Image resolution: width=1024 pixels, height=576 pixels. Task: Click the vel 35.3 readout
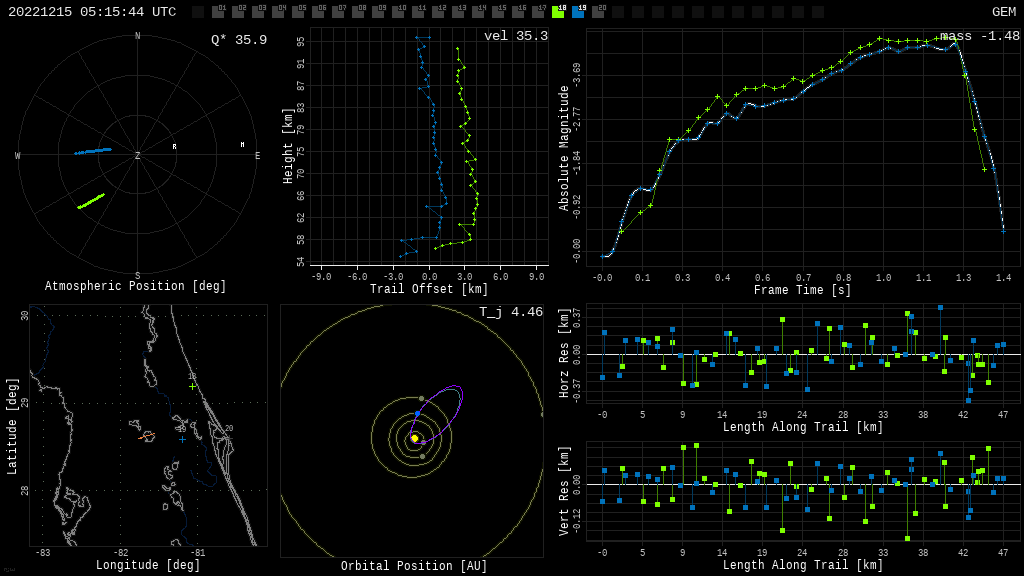(x=515, y=36)
